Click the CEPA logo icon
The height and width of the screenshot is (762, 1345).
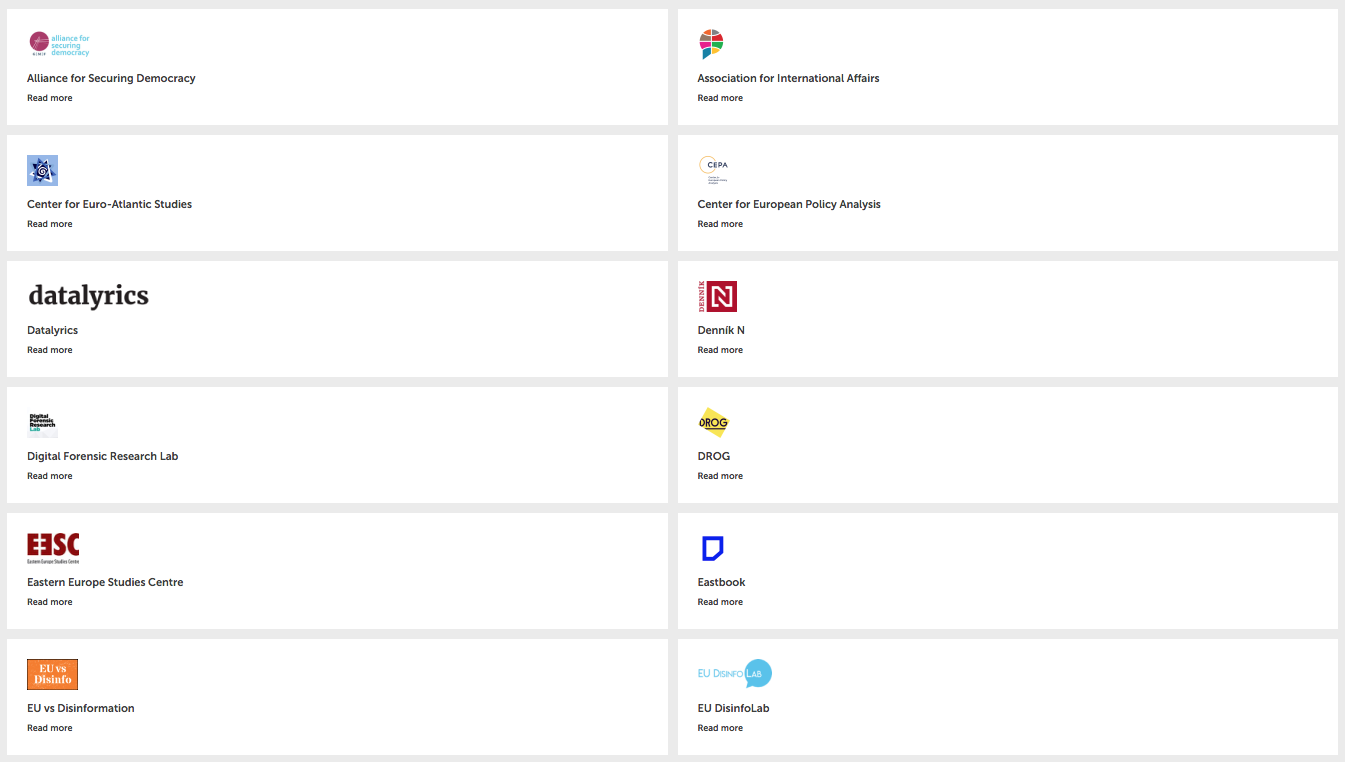(714, 170)
